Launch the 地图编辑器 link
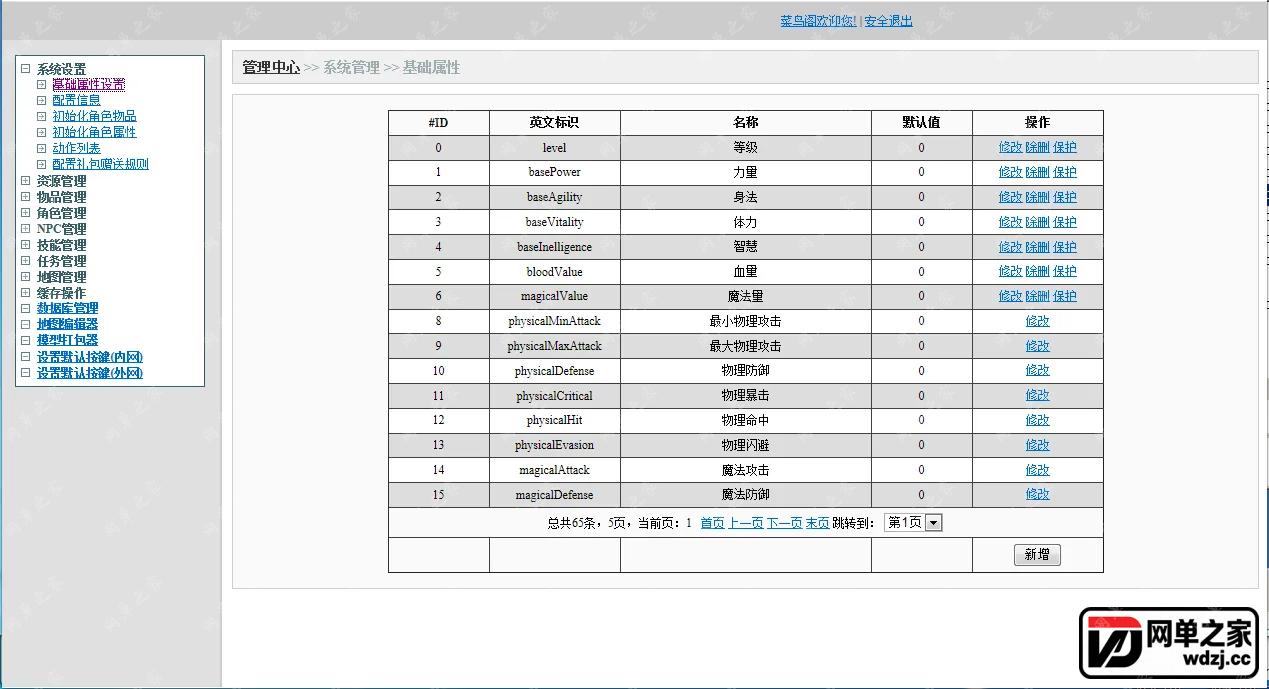This screenshot has height=689, width=1269. [68, 324]
